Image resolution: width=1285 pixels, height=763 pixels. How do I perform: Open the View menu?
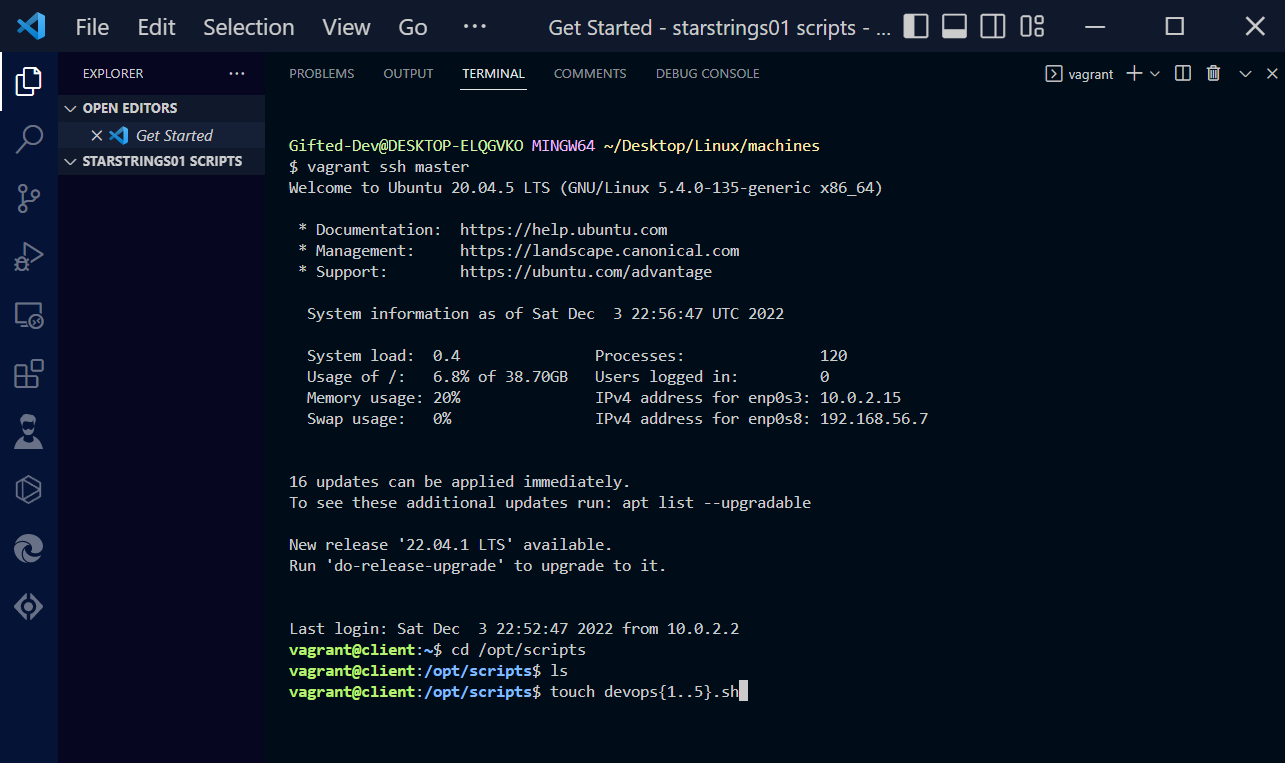click(346, 27)
